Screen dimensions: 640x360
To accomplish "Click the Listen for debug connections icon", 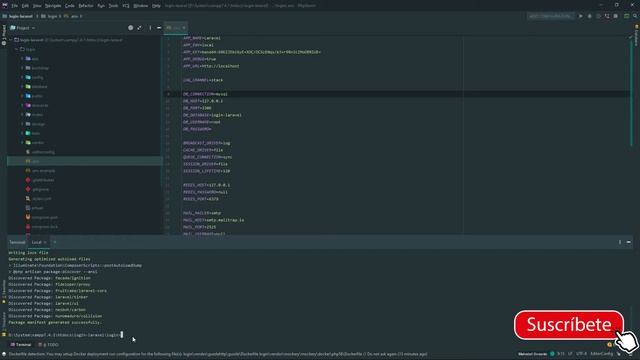I will point(607,16).
